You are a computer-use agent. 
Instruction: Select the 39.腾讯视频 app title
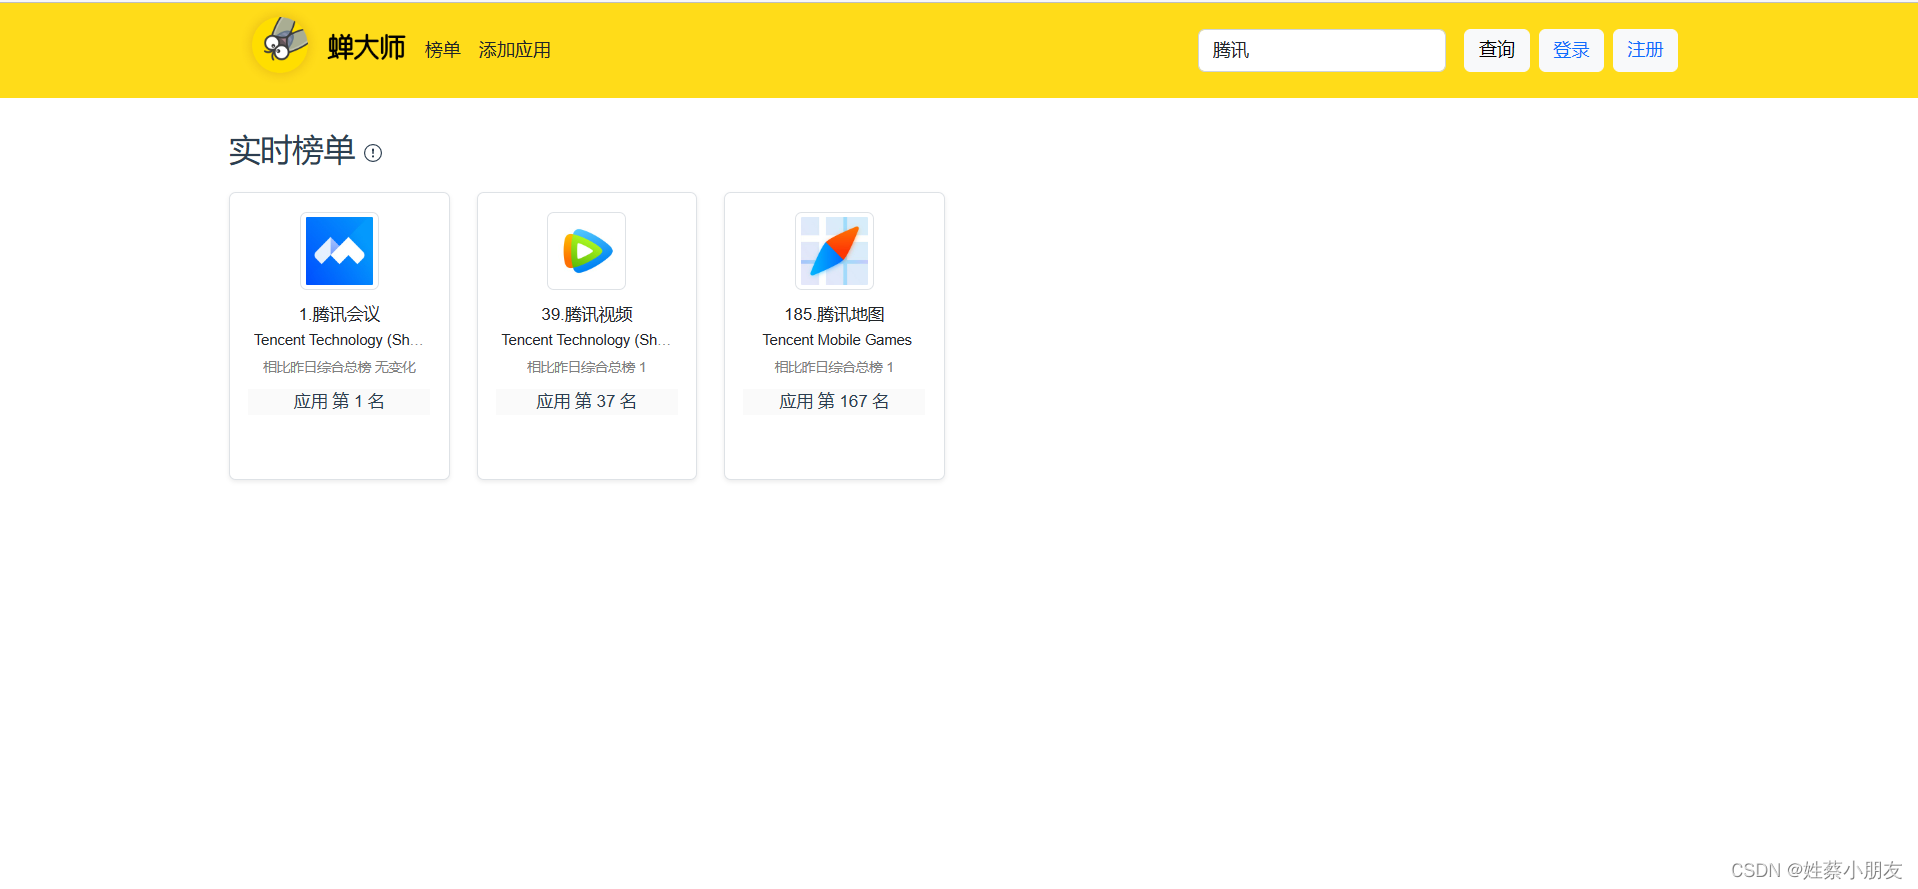click(587, 314)
